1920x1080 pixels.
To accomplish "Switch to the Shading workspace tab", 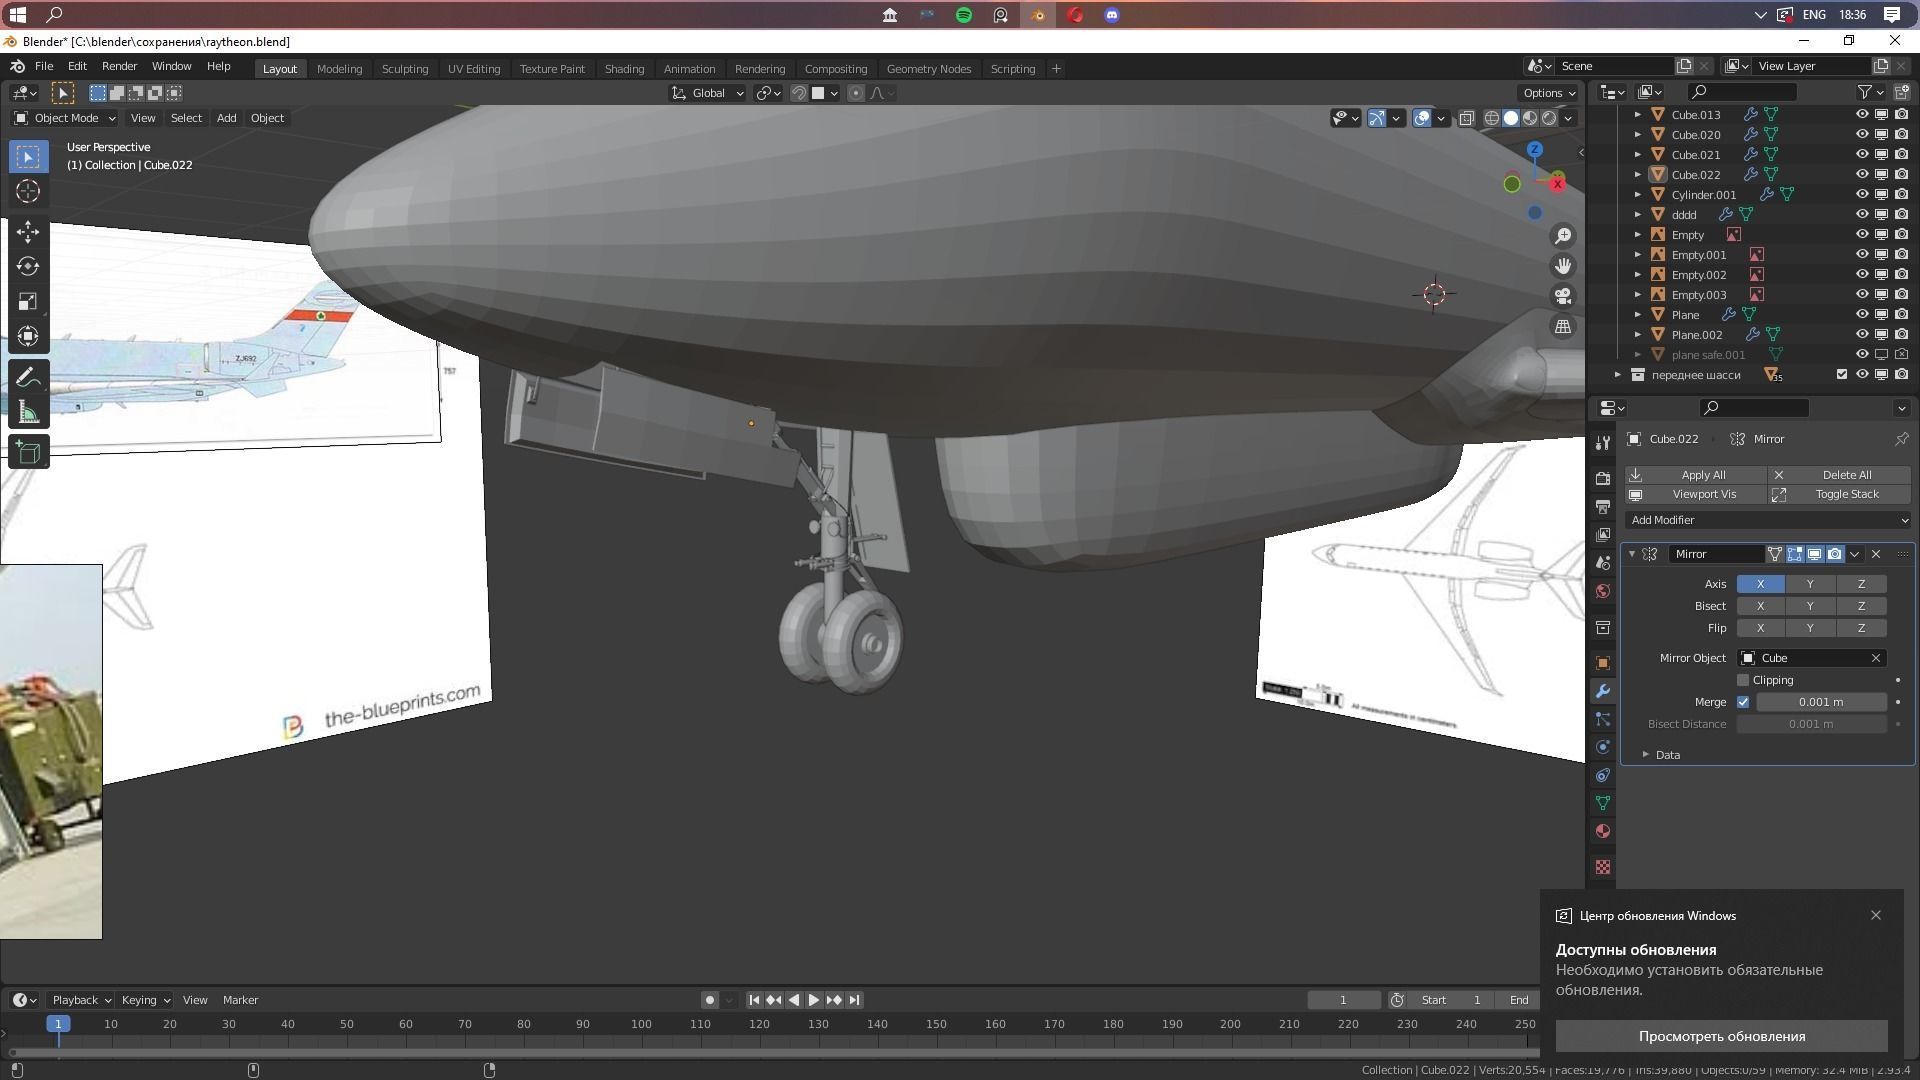I will click(624, 69).
